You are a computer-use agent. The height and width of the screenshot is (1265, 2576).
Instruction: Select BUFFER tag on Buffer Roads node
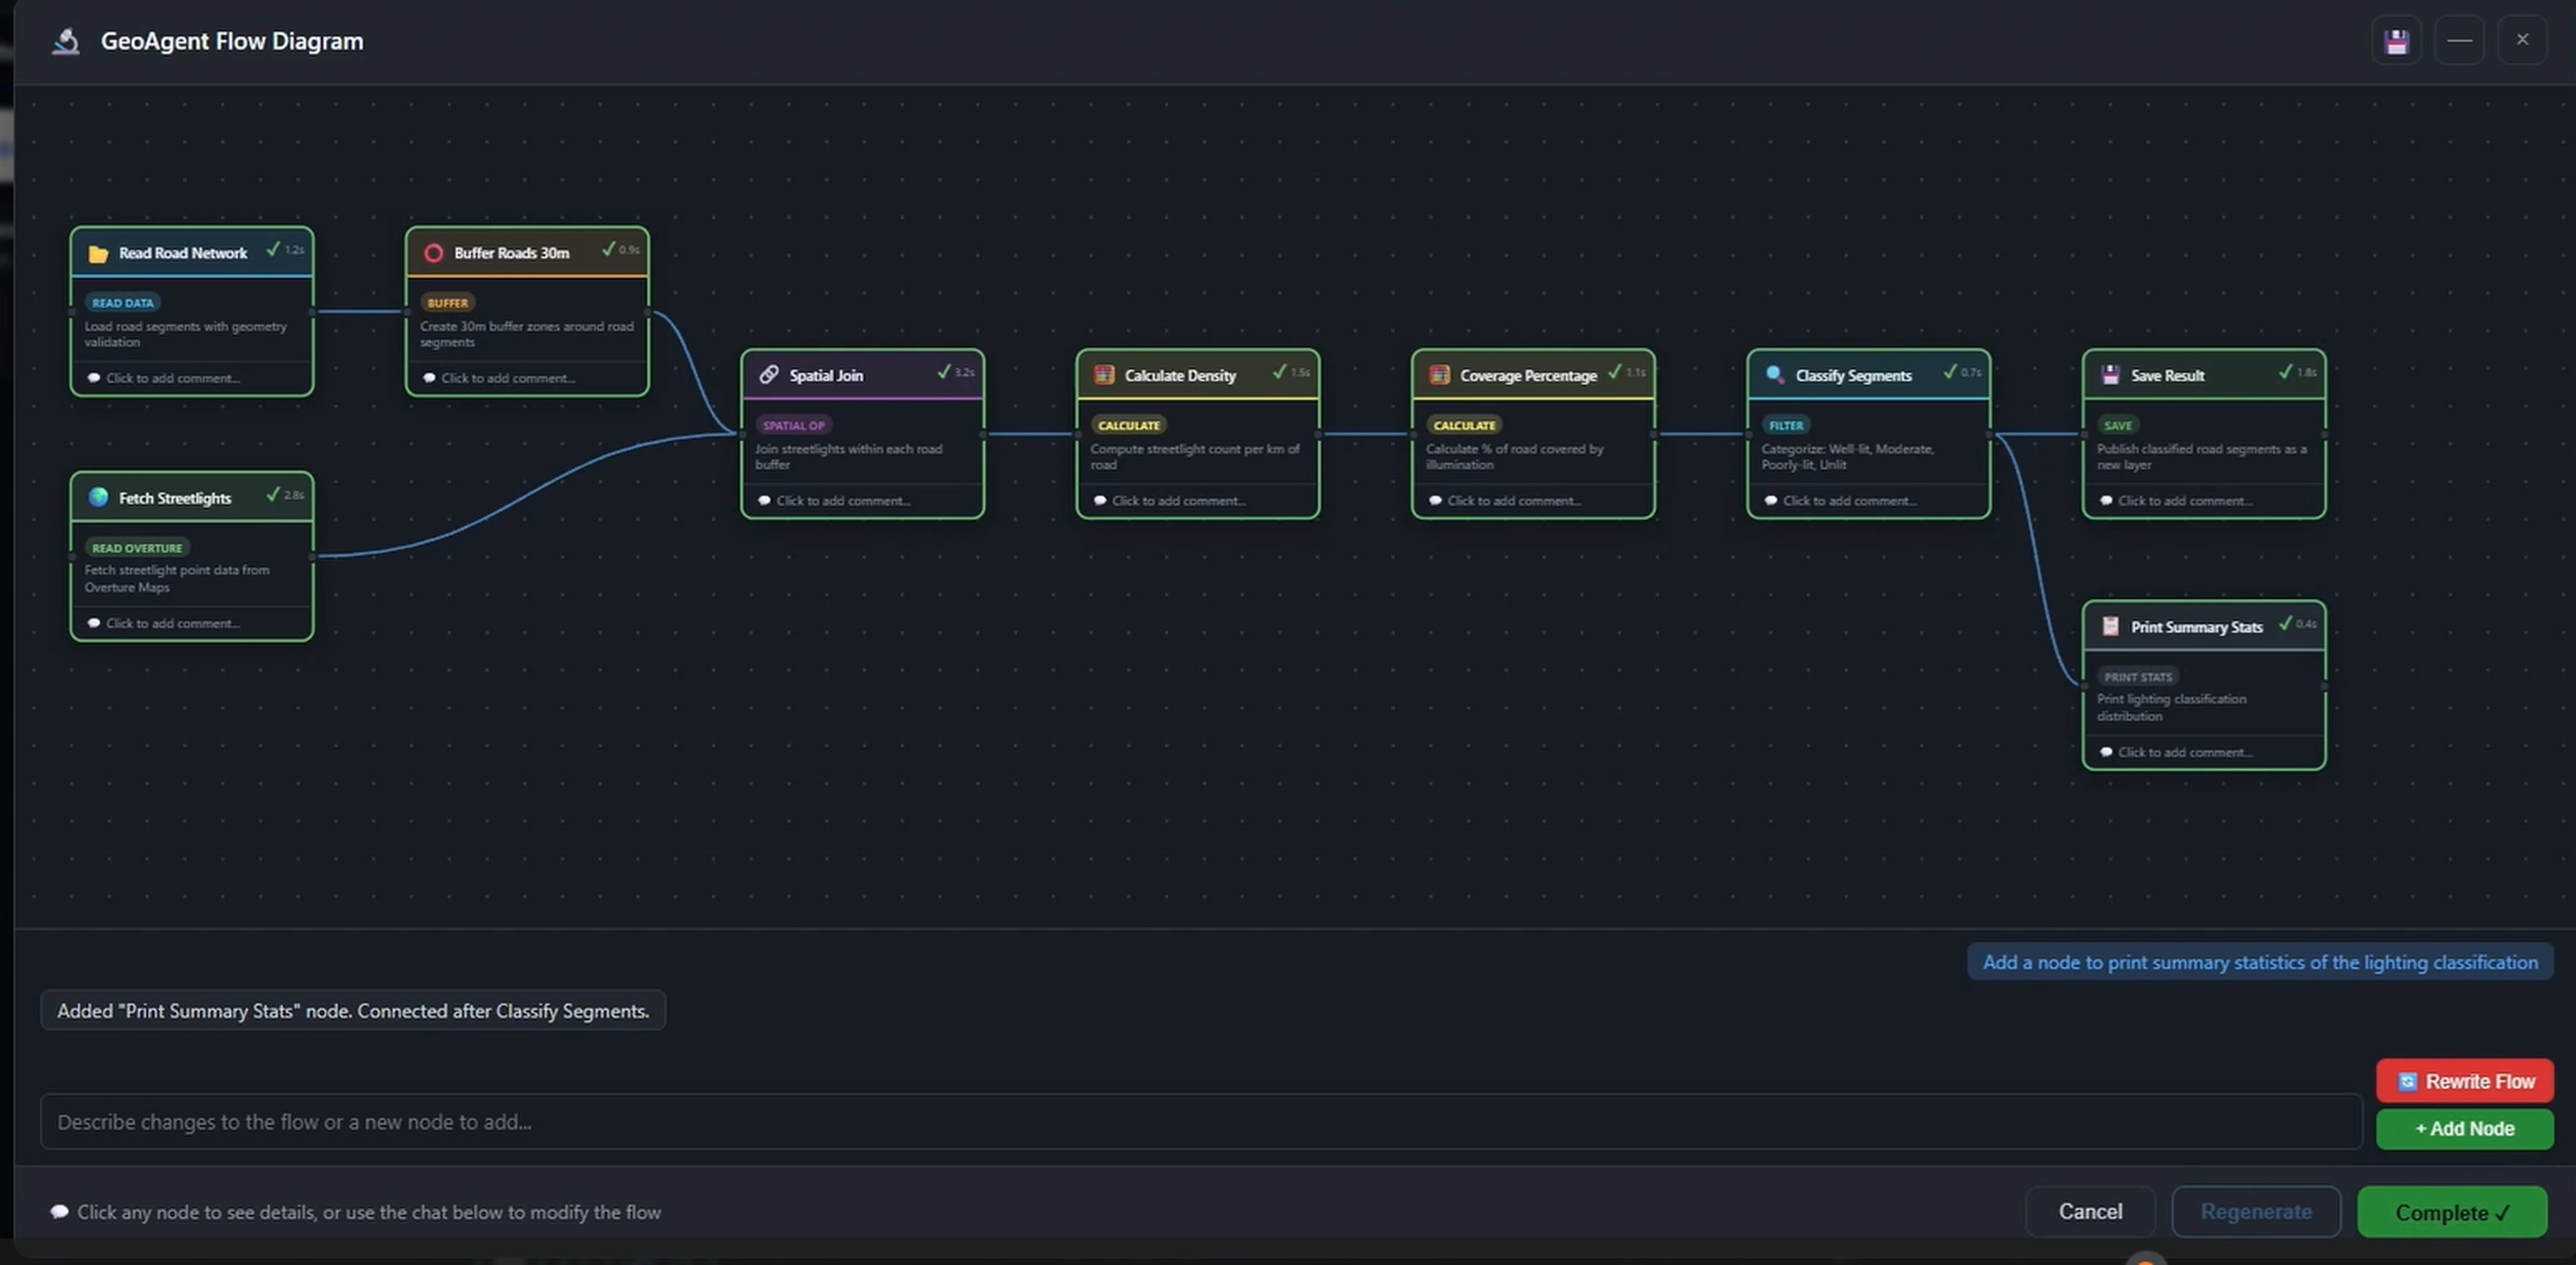tap(447, 303)
